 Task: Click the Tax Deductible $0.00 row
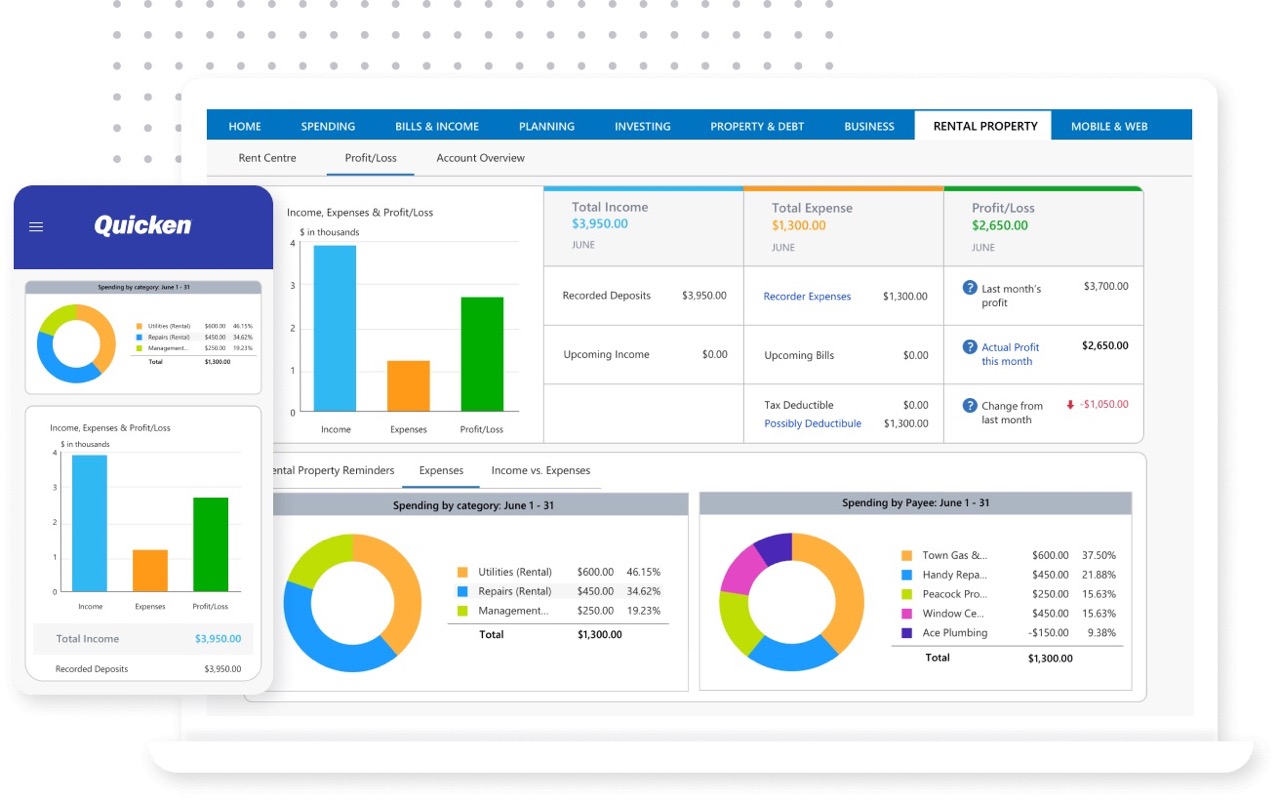point(846,405)
